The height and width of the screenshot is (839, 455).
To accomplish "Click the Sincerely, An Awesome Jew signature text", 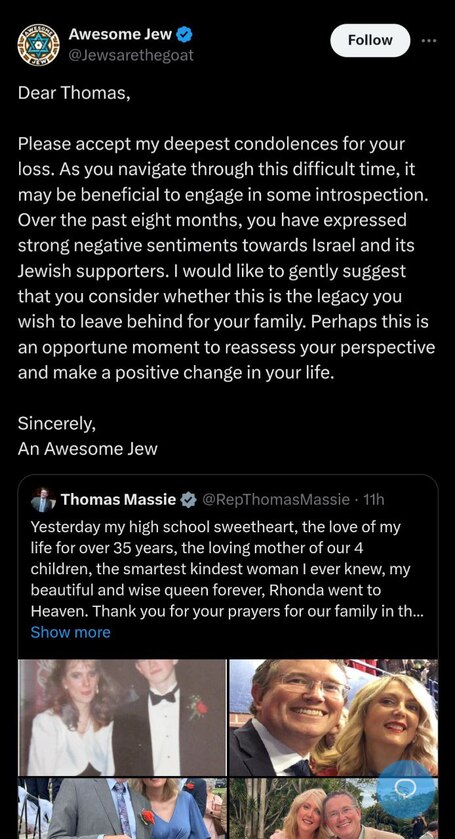I will pos(87,436).
